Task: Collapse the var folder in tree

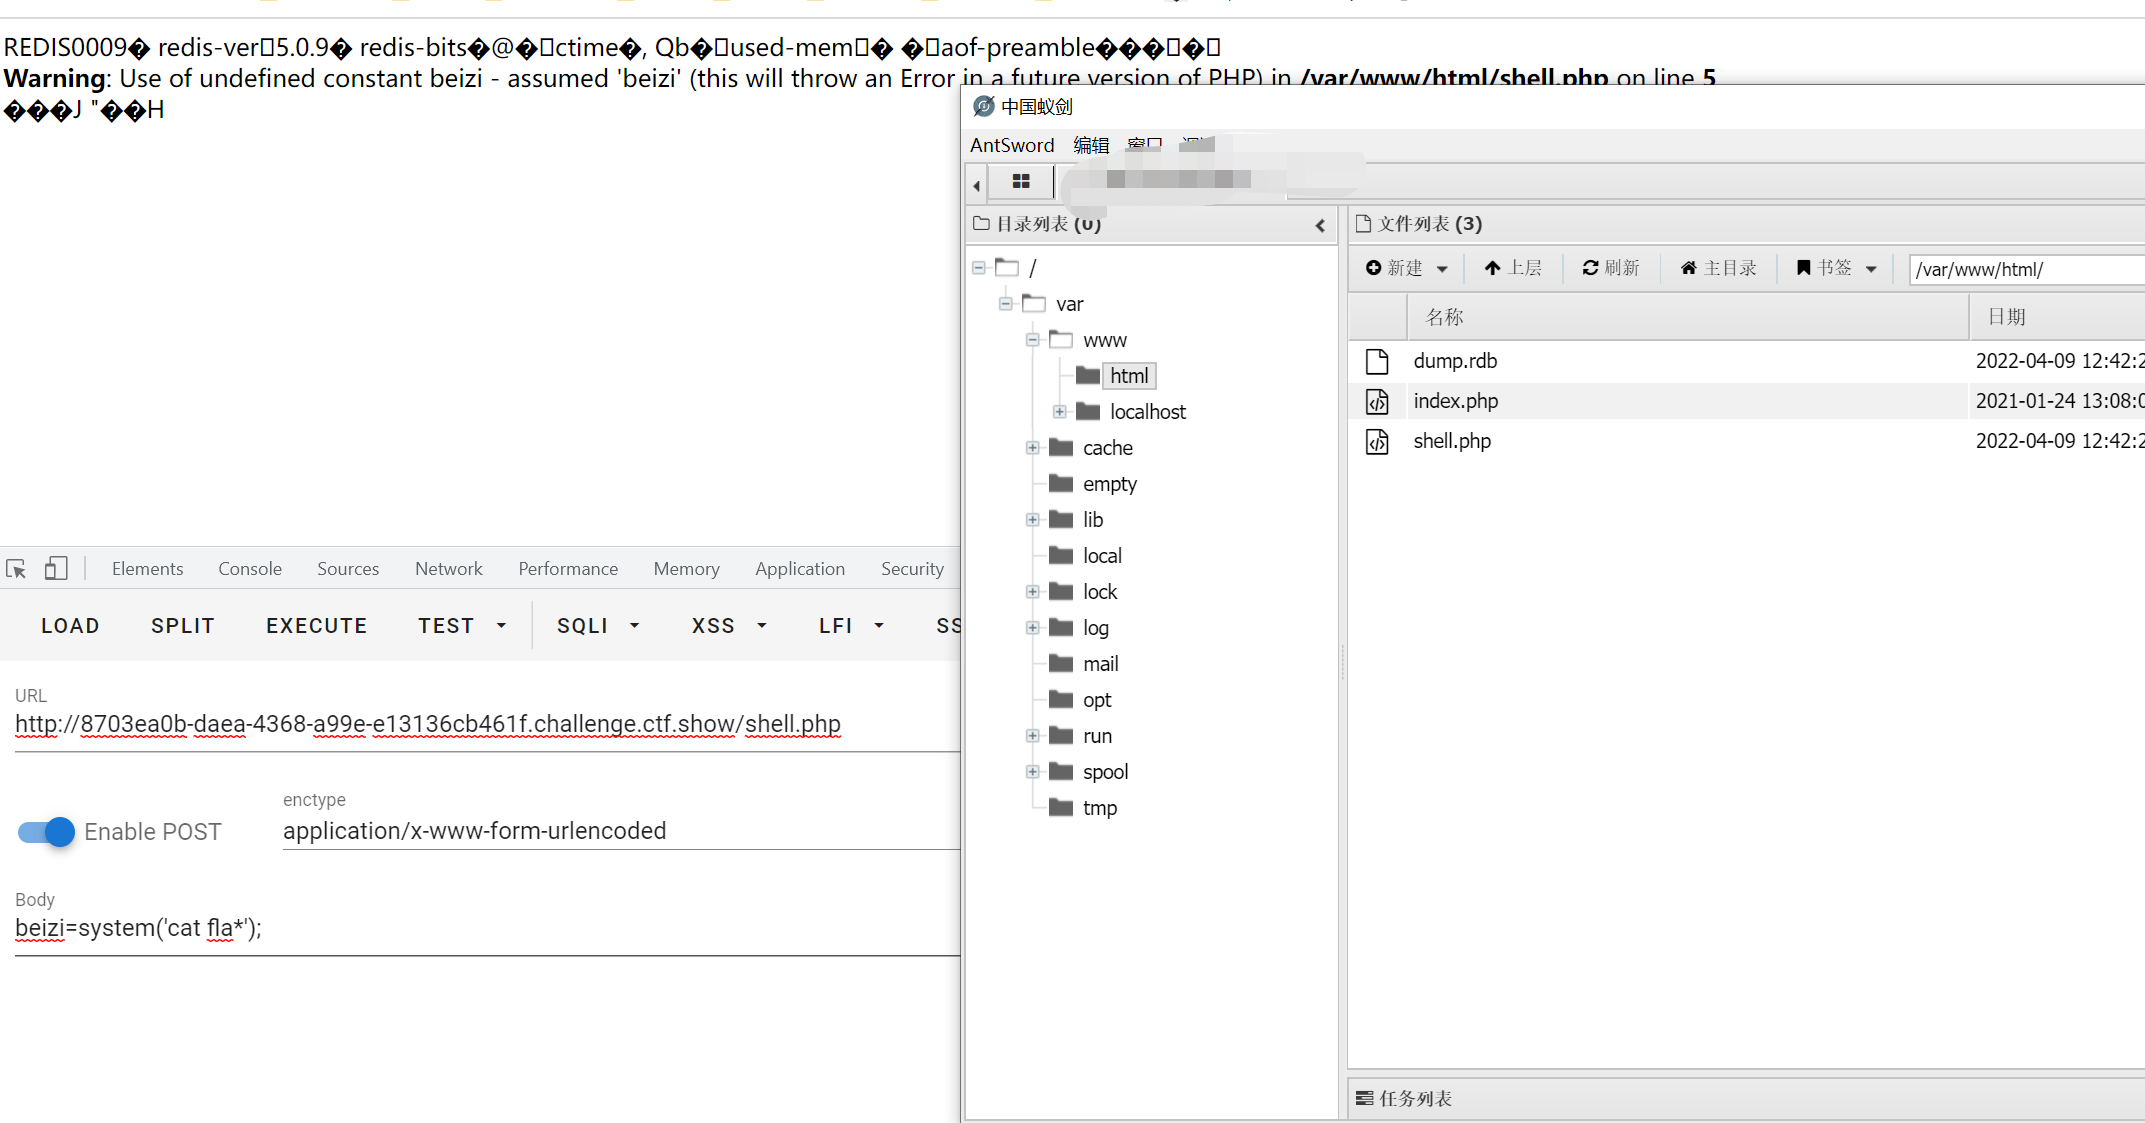Action: [1005, 304]
